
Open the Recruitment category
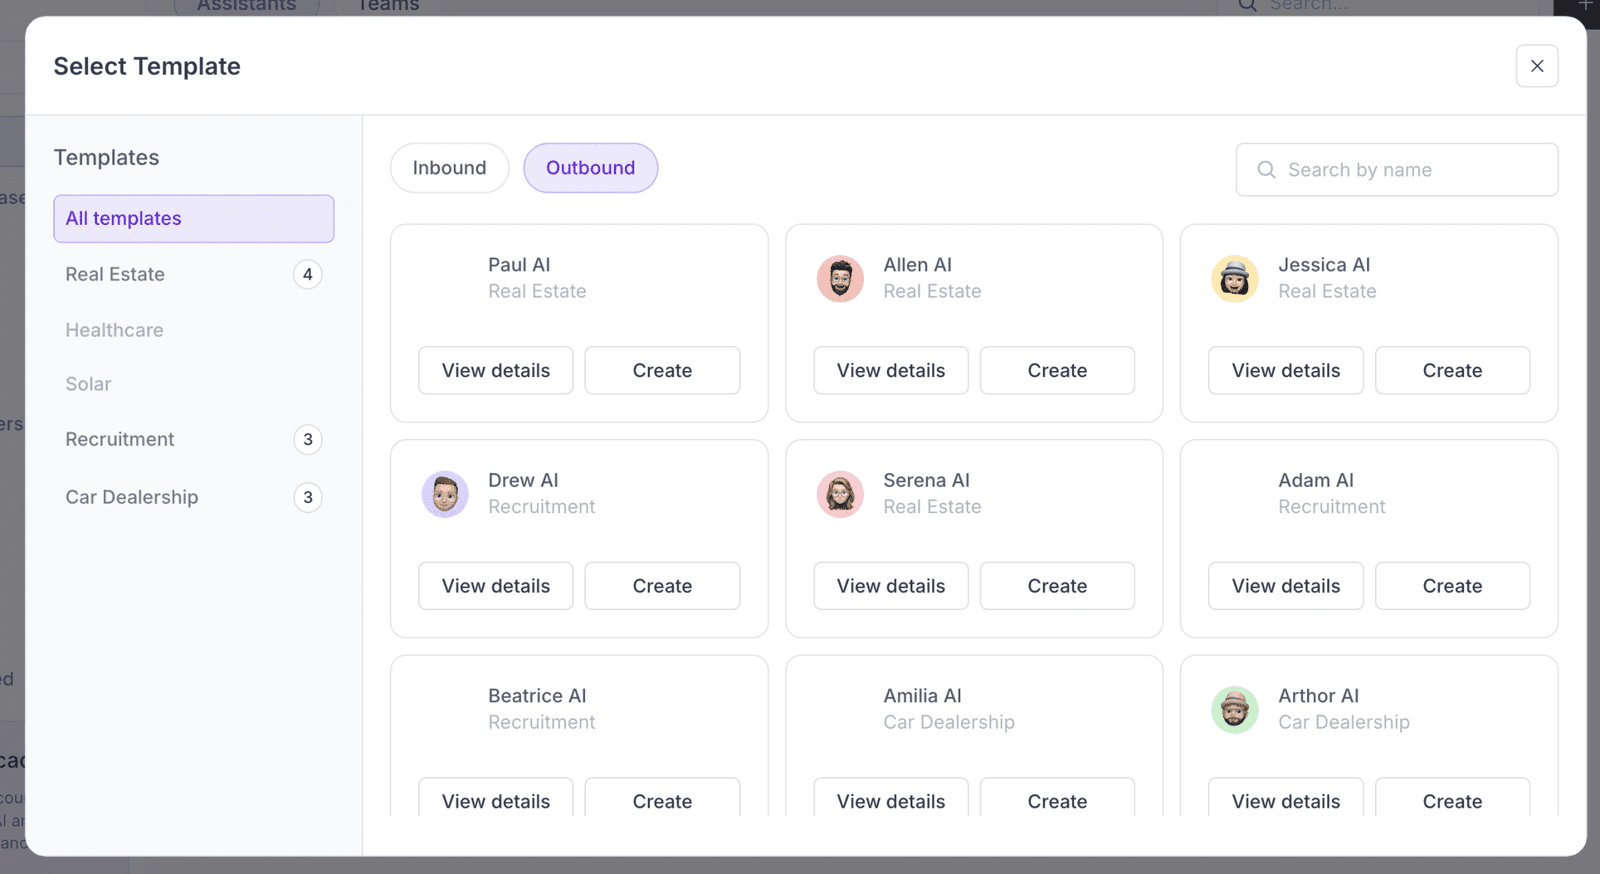pos(194,439)
